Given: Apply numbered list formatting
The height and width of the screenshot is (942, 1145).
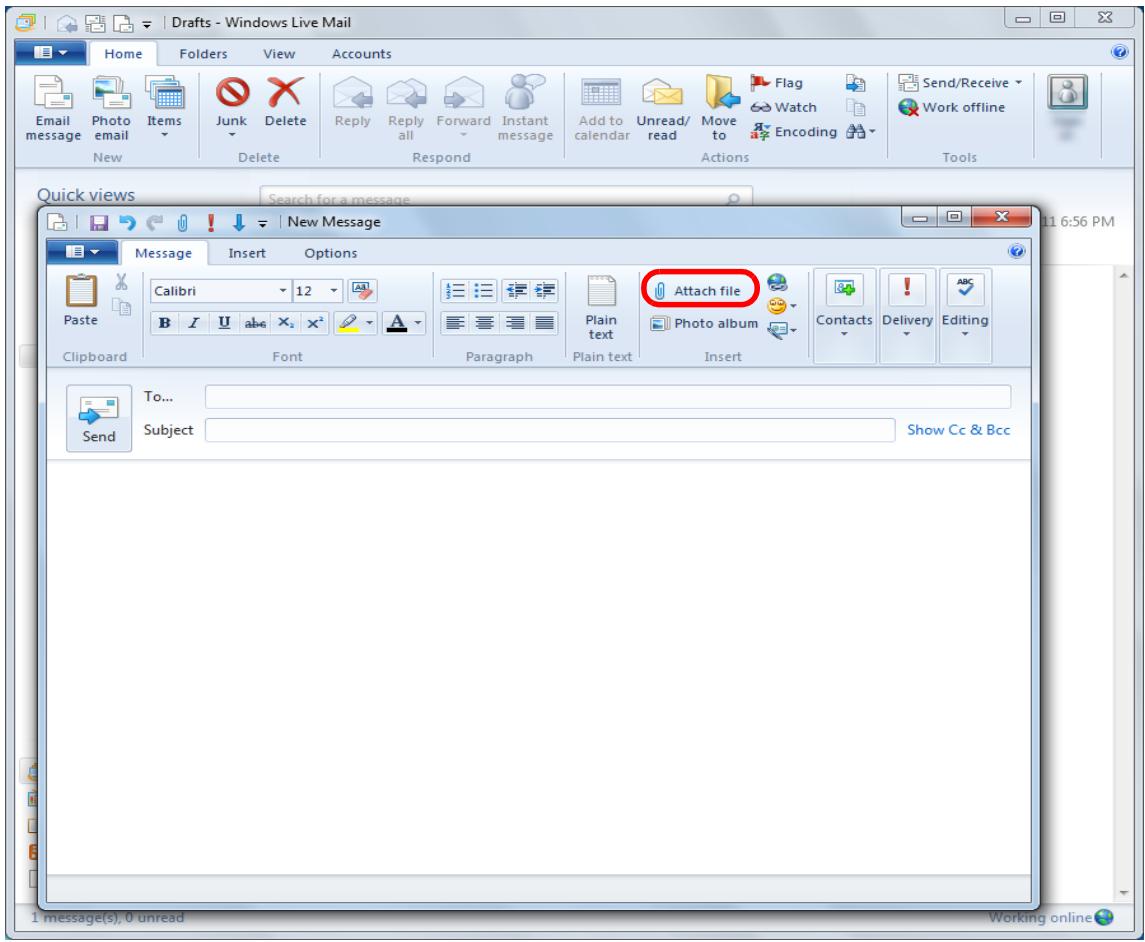Looking at the screenshot, I should [455, 291].
